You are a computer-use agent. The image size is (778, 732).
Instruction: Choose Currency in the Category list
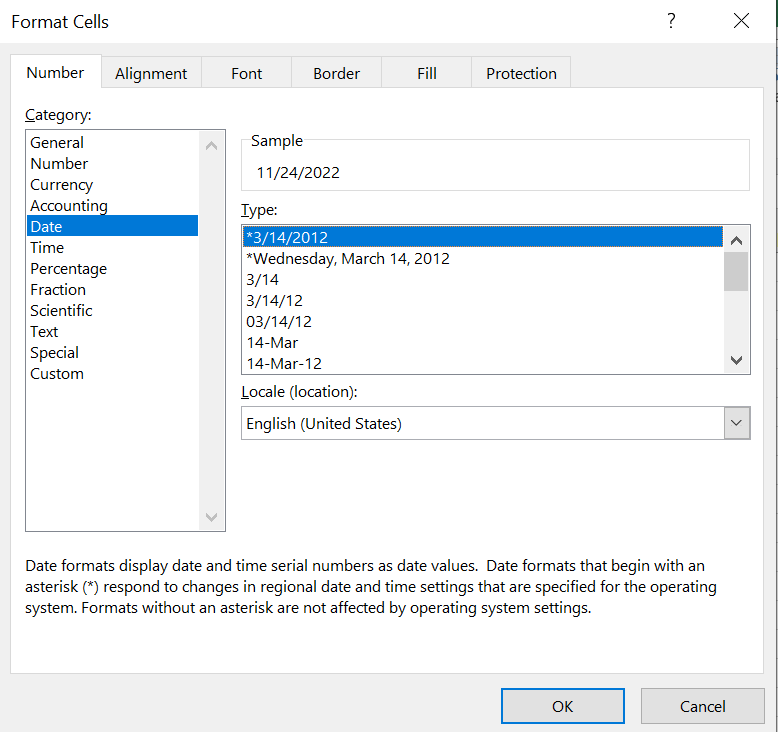(62, 185)
